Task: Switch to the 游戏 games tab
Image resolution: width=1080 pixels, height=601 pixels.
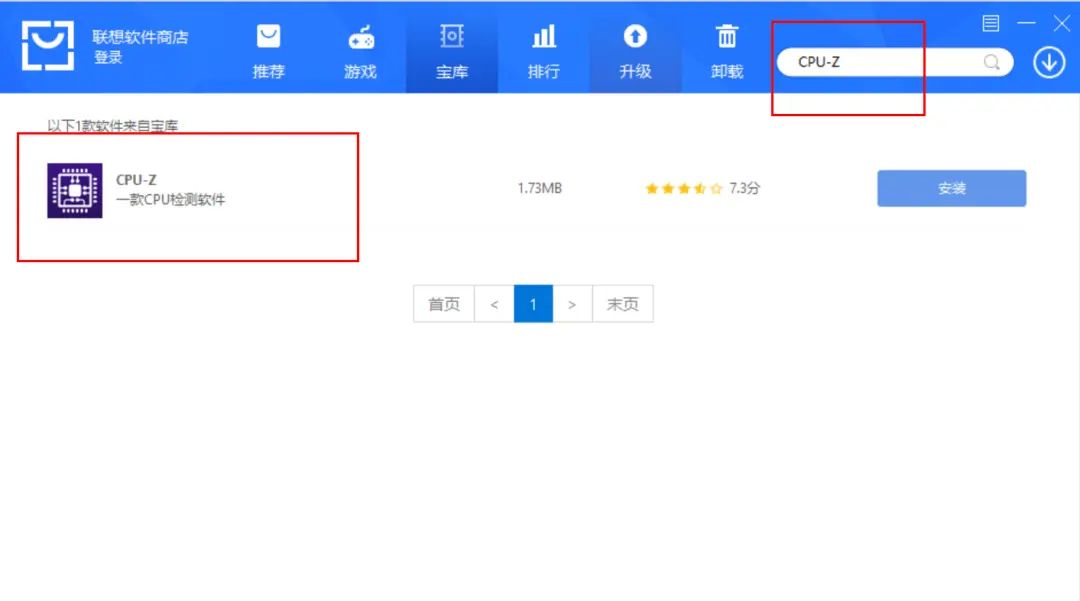Action: click(360, 52)
